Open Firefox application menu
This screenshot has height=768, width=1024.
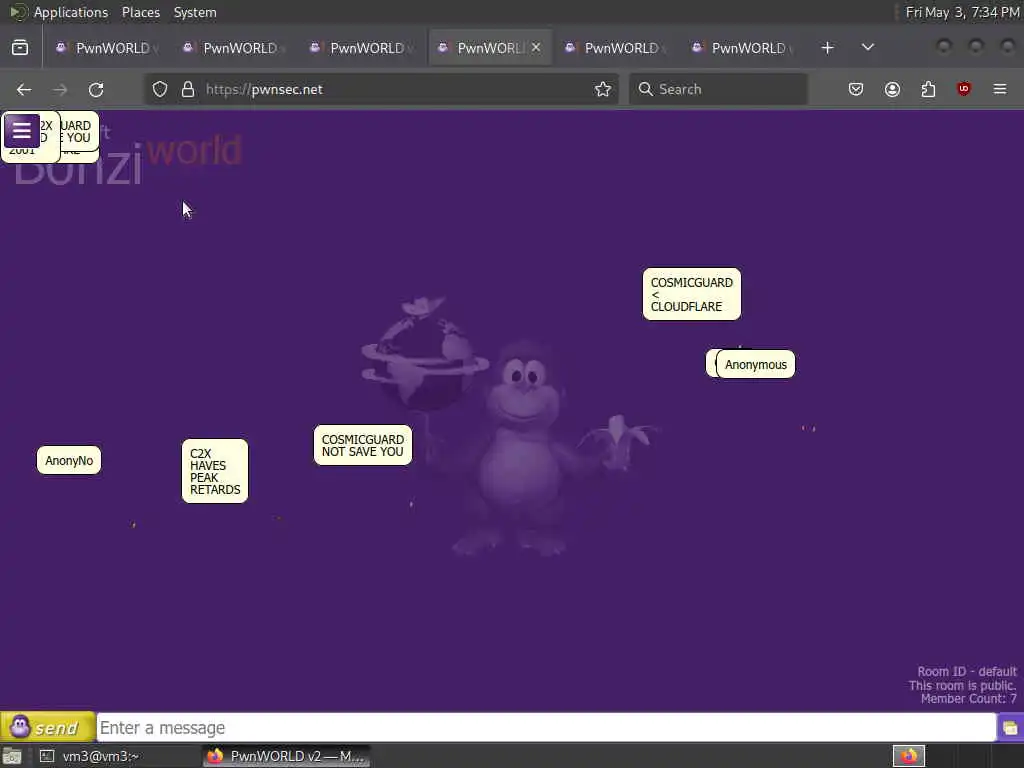point(1000,89)
